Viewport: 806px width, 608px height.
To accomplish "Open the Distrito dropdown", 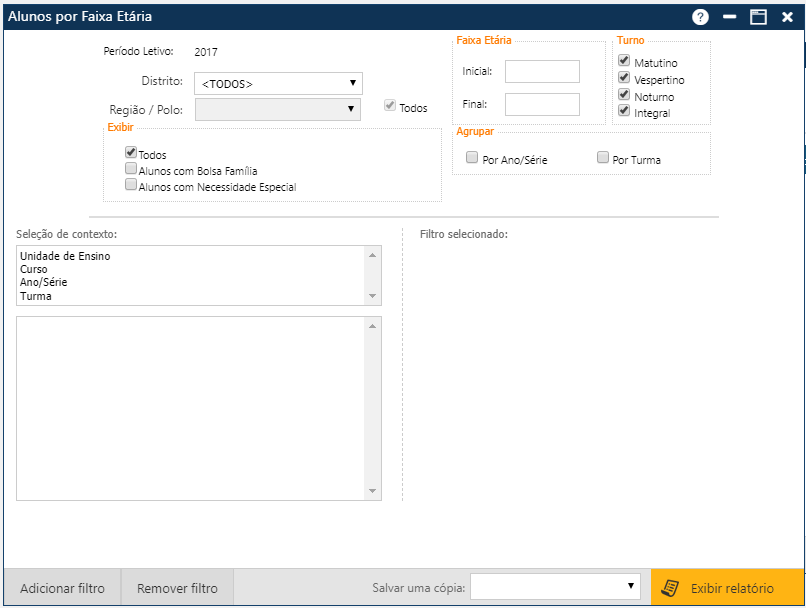I will pyautogui.click(x=278, y=84).
